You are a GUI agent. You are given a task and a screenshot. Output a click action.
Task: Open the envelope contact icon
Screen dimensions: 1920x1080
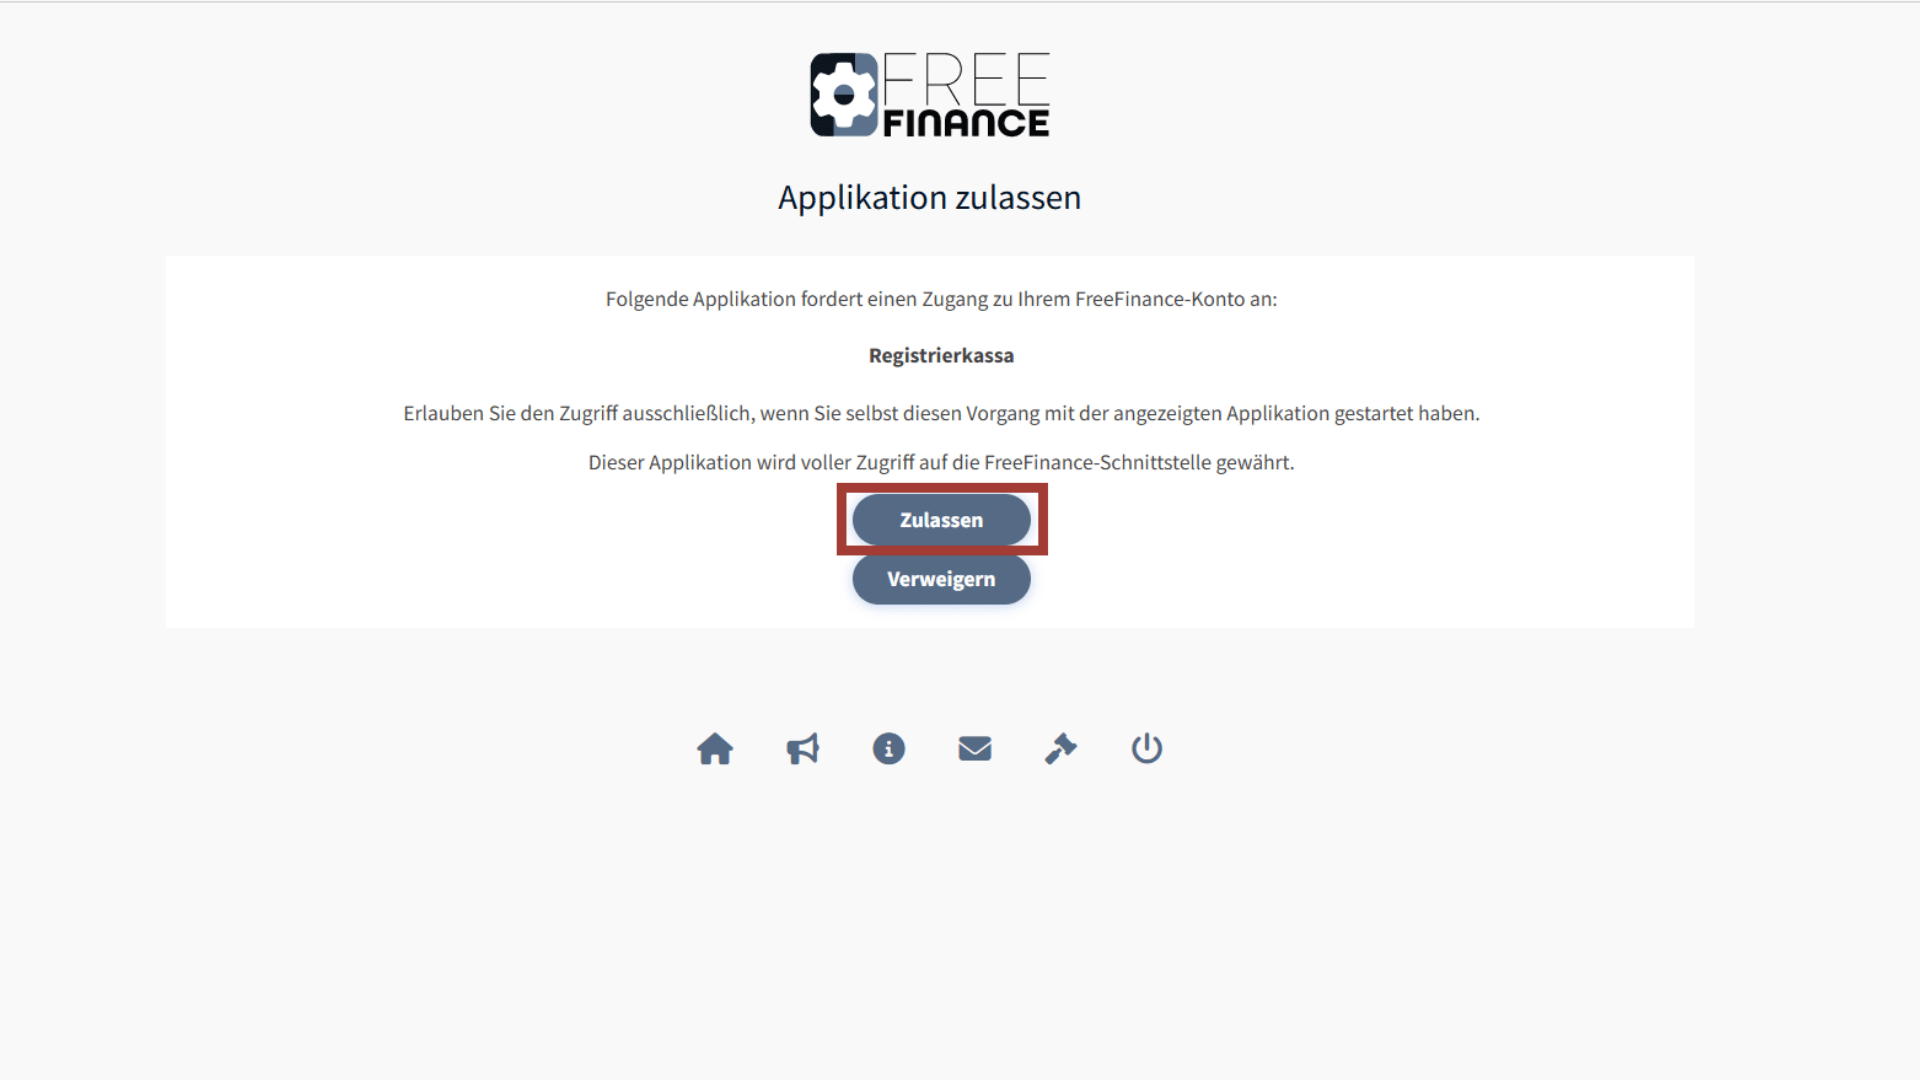[x=975, y=749]
